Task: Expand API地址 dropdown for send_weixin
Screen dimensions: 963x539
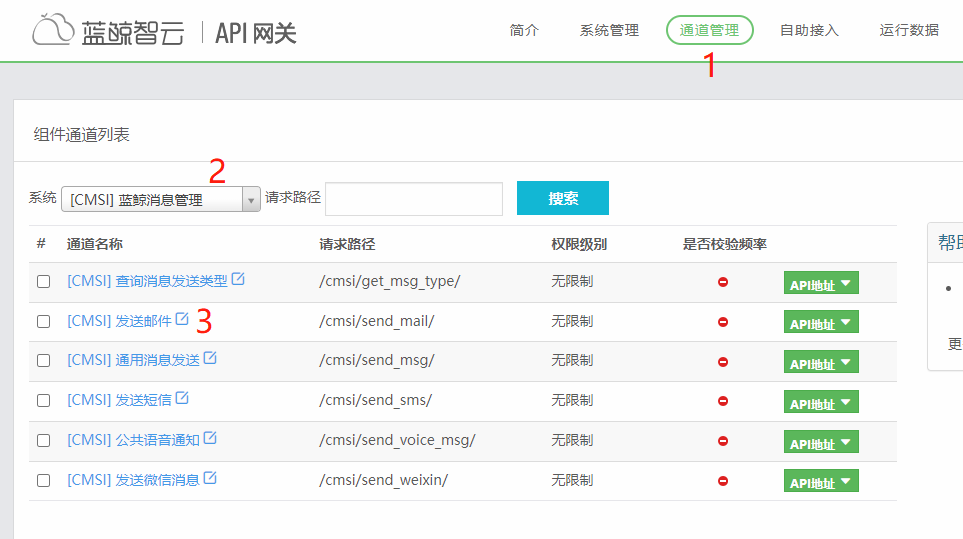Action: (x=821, y=481)
